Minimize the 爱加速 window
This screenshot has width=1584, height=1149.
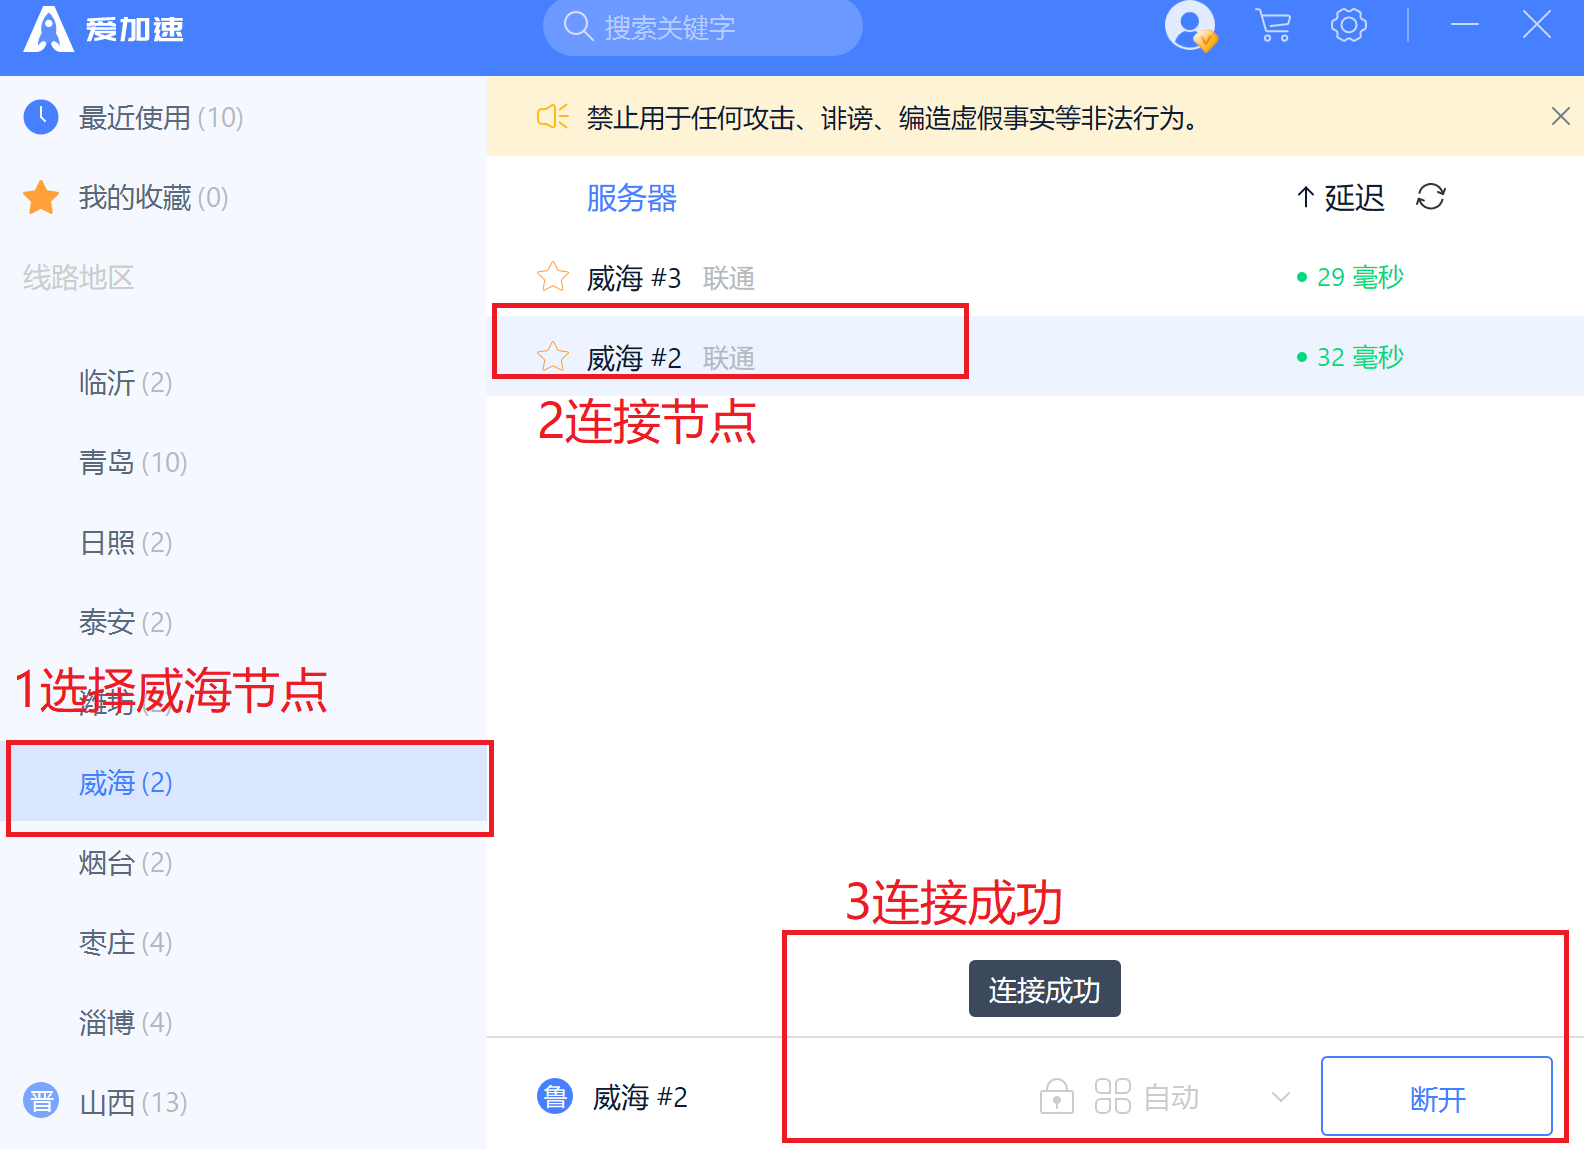1465,25
